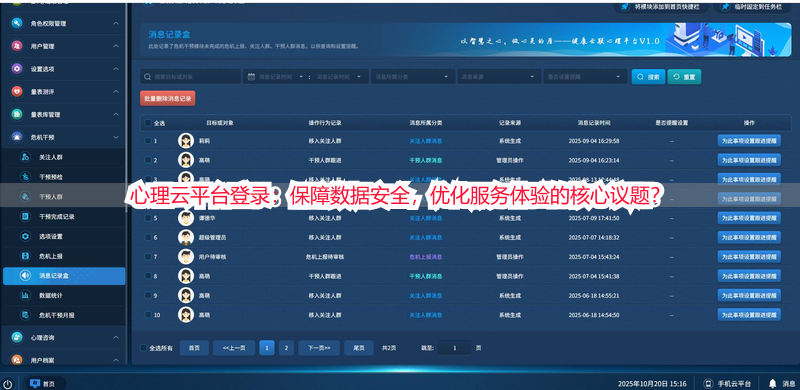800x390 pixels.
Task: Tick the checkbox for row 2
Action: point(148,160)
